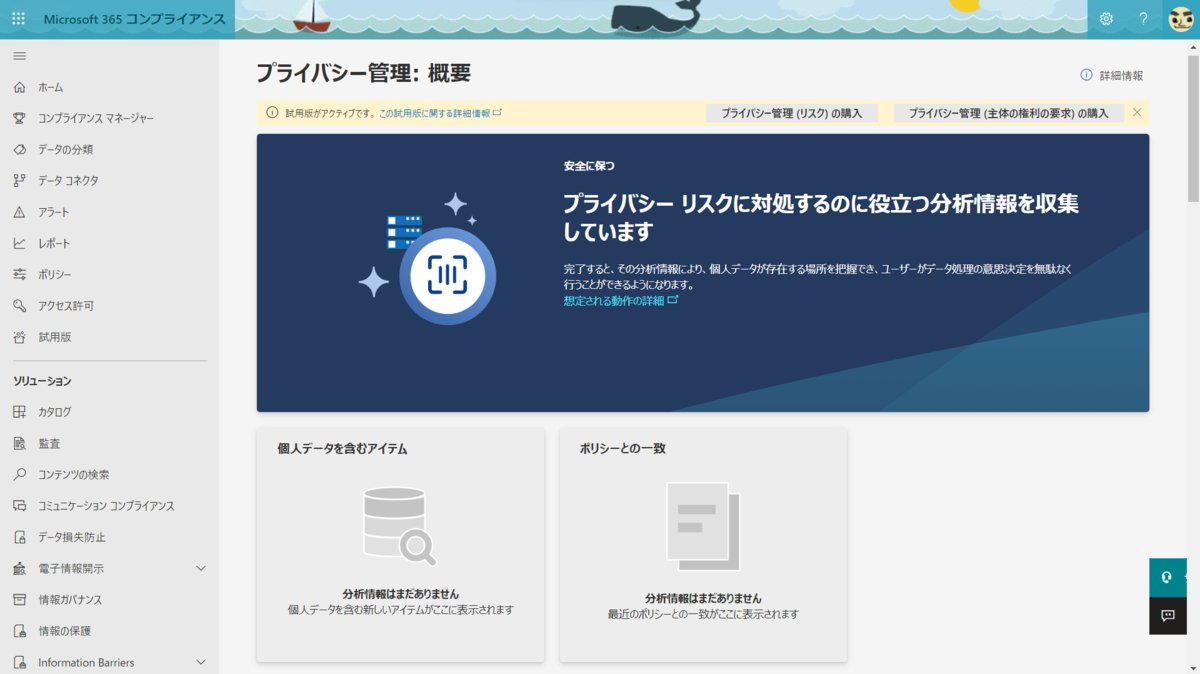Click the 試用版 gift icon
Image resolution: width=1200 pixels, height=674 pixels.
coord(19,337)
